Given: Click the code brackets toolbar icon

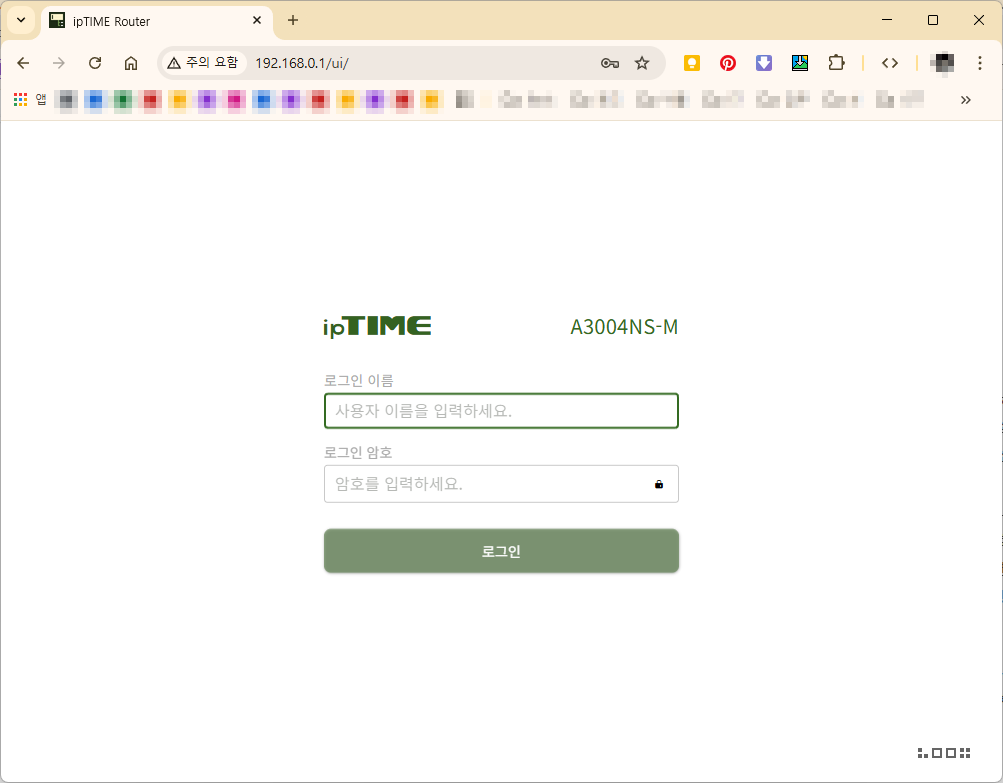Looking at the screenshot, I should coord(890,63).
